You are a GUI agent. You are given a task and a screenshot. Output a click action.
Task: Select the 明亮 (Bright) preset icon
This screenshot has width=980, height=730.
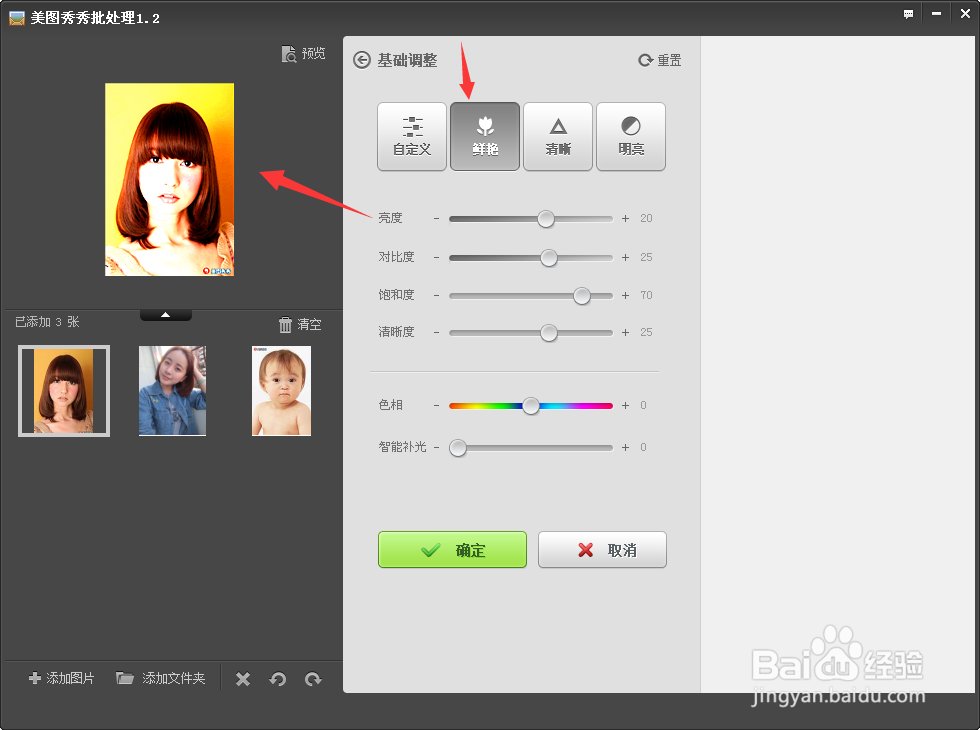point(630,136)
